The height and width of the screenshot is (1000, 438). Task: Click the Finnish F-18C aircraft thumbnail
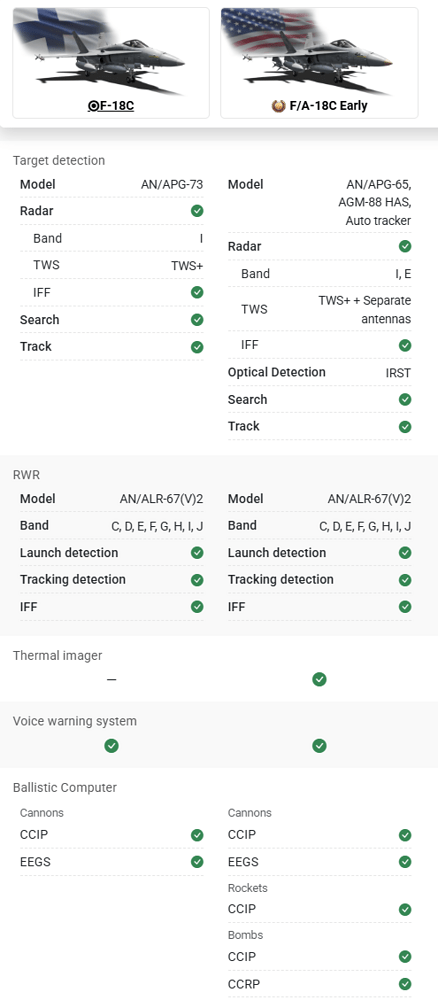112,52
